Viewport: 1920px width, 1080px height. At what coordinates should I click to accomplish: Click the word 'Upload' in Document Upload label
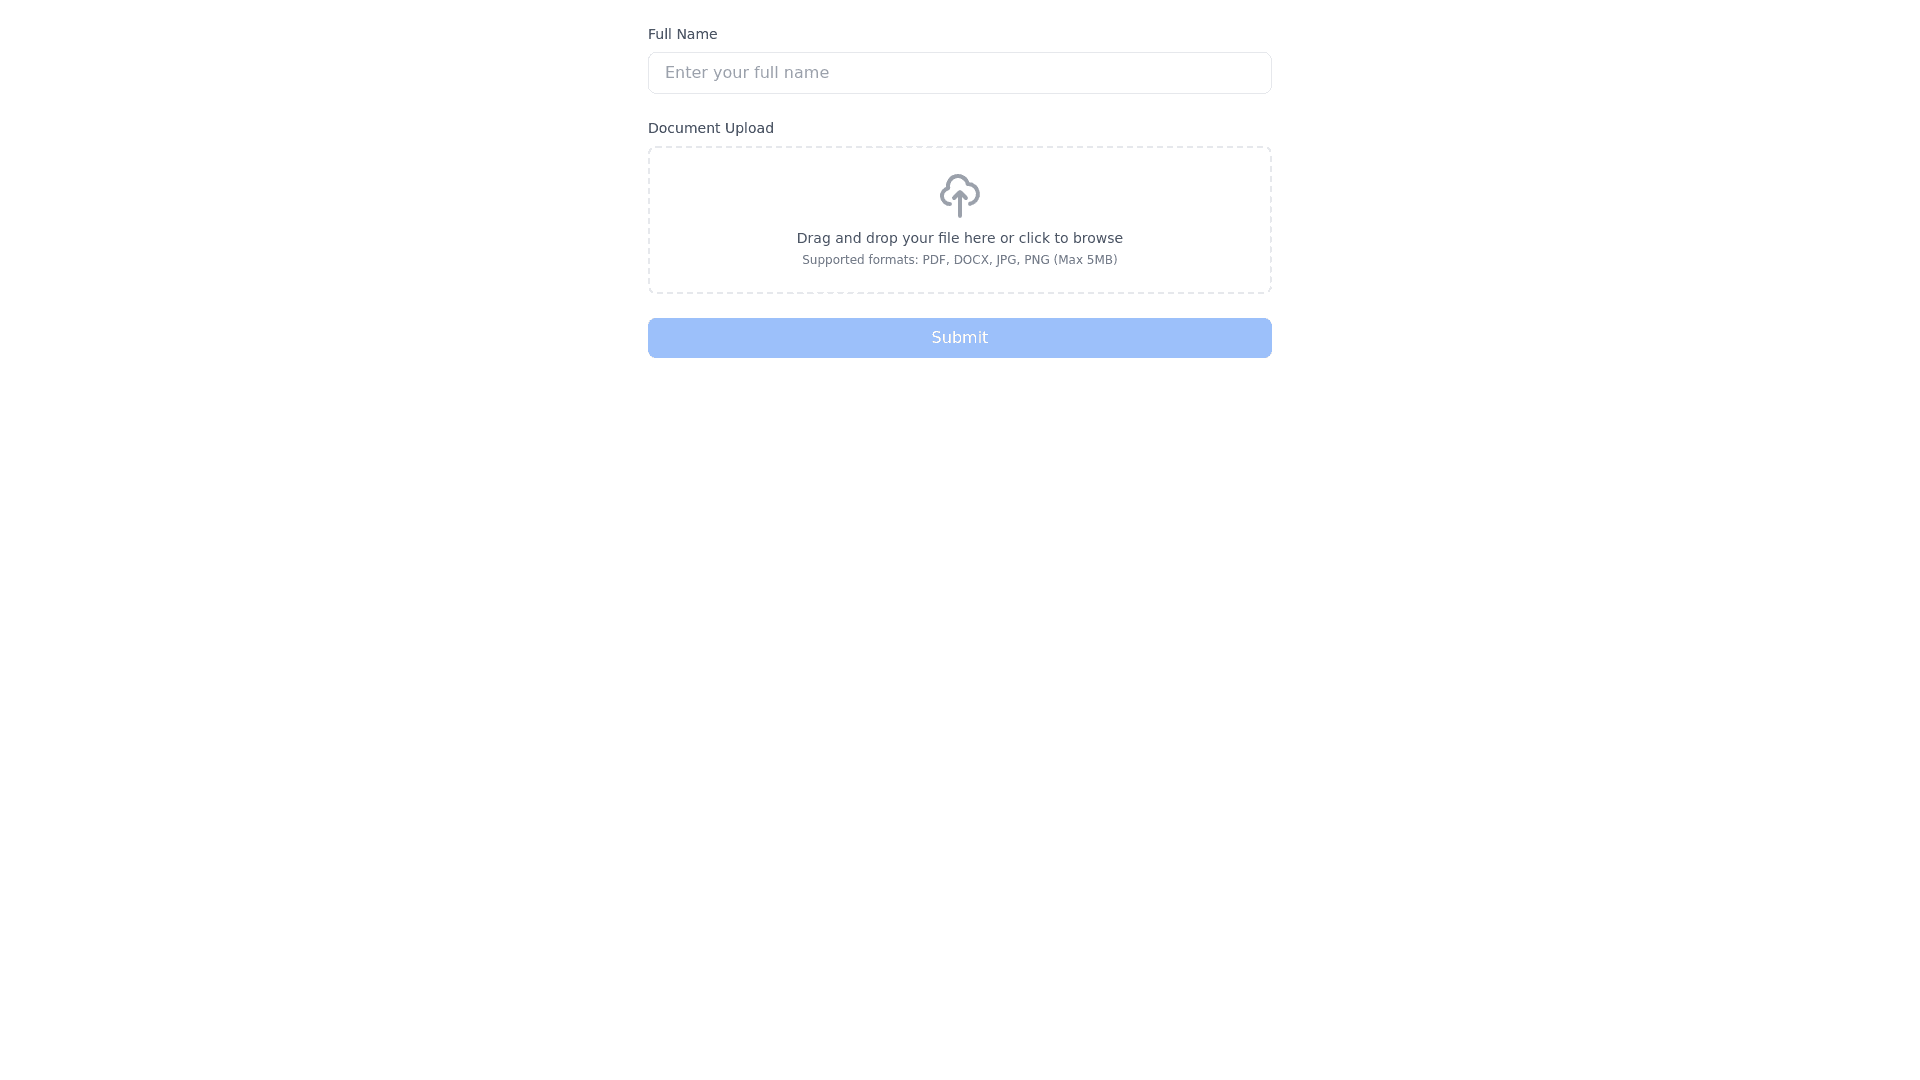tap(749, 128)
